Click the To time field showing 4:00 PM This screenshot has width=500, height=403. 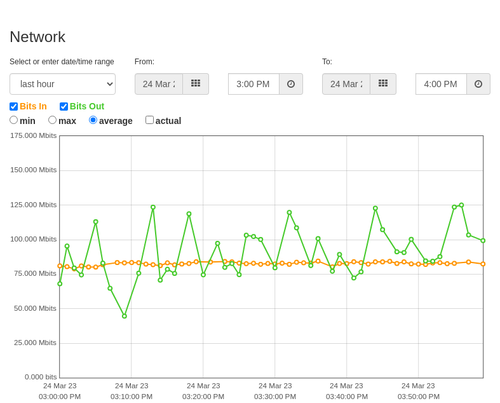tap(441, 84)
